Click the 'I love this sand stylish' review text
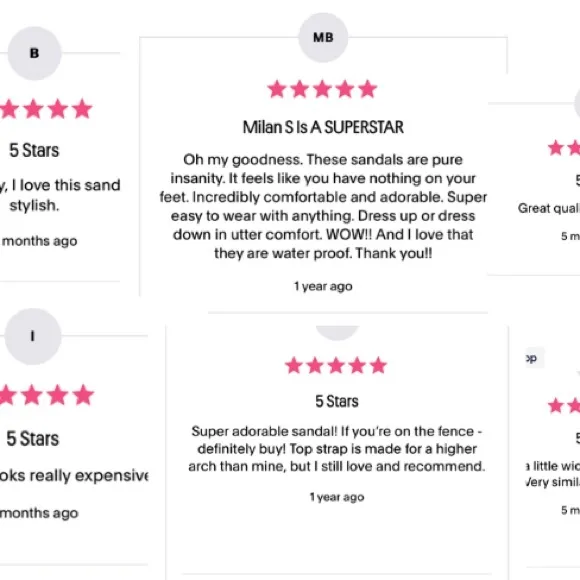This screenshot has height=580, width=580. coord(60,195)
